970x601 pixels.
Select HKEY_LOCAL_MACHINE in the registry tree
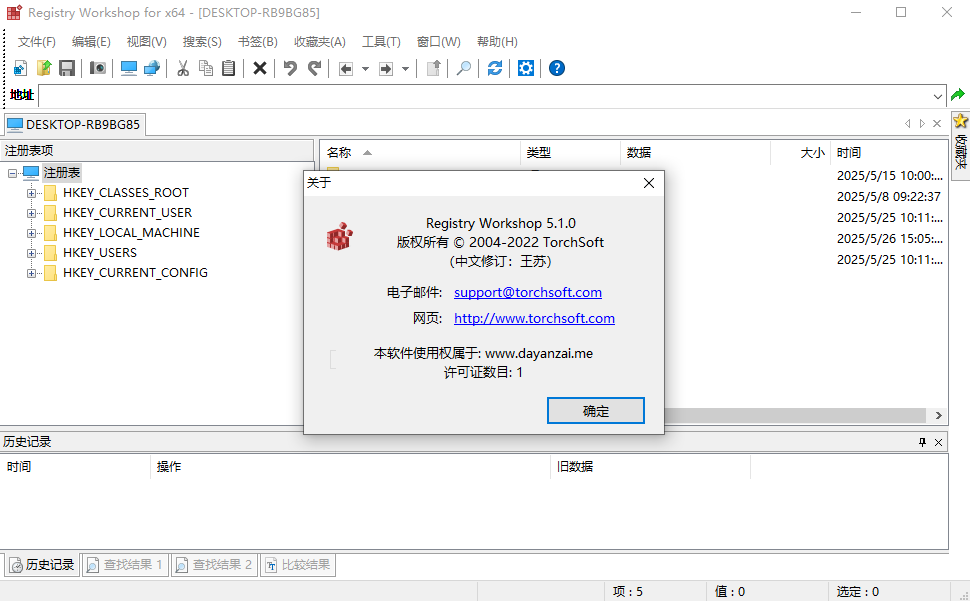(131, 233)
